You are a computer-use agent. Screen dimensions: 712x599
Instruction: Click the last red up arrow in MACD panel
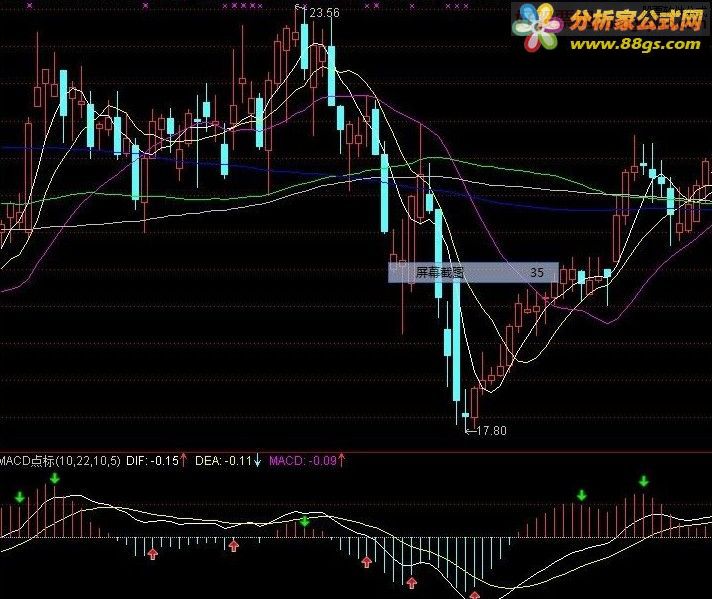[x=475, y=594]
